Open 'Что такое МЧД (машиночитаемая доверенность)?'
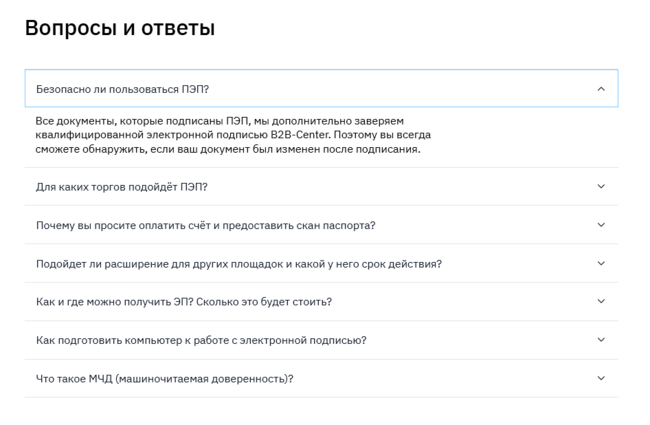Screen dimensions: 650x425 point(164,379)
